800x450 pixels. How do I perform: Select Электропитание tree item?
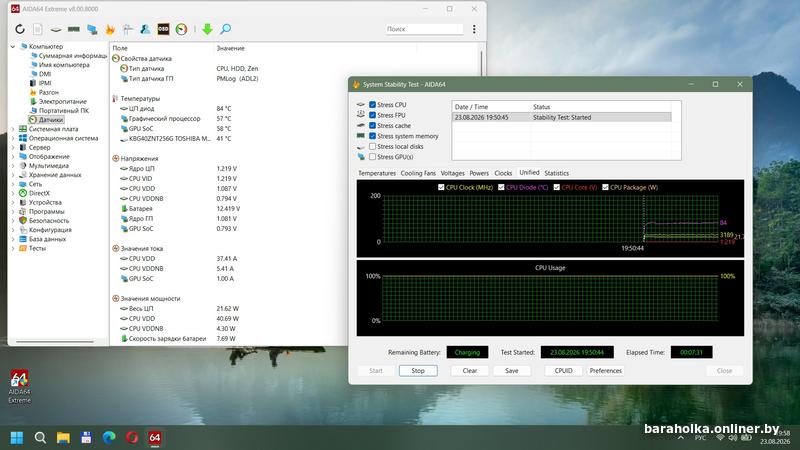coord(63,102)
